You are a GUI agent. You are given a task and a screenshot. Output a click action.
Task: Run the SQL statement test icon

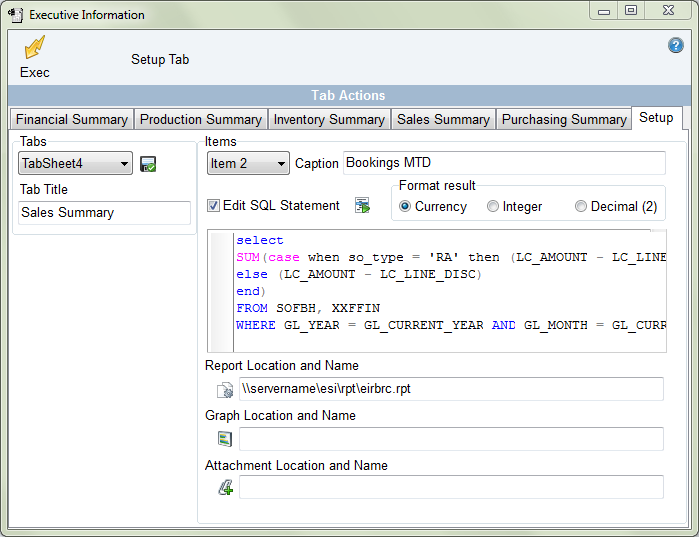point(362,205)
